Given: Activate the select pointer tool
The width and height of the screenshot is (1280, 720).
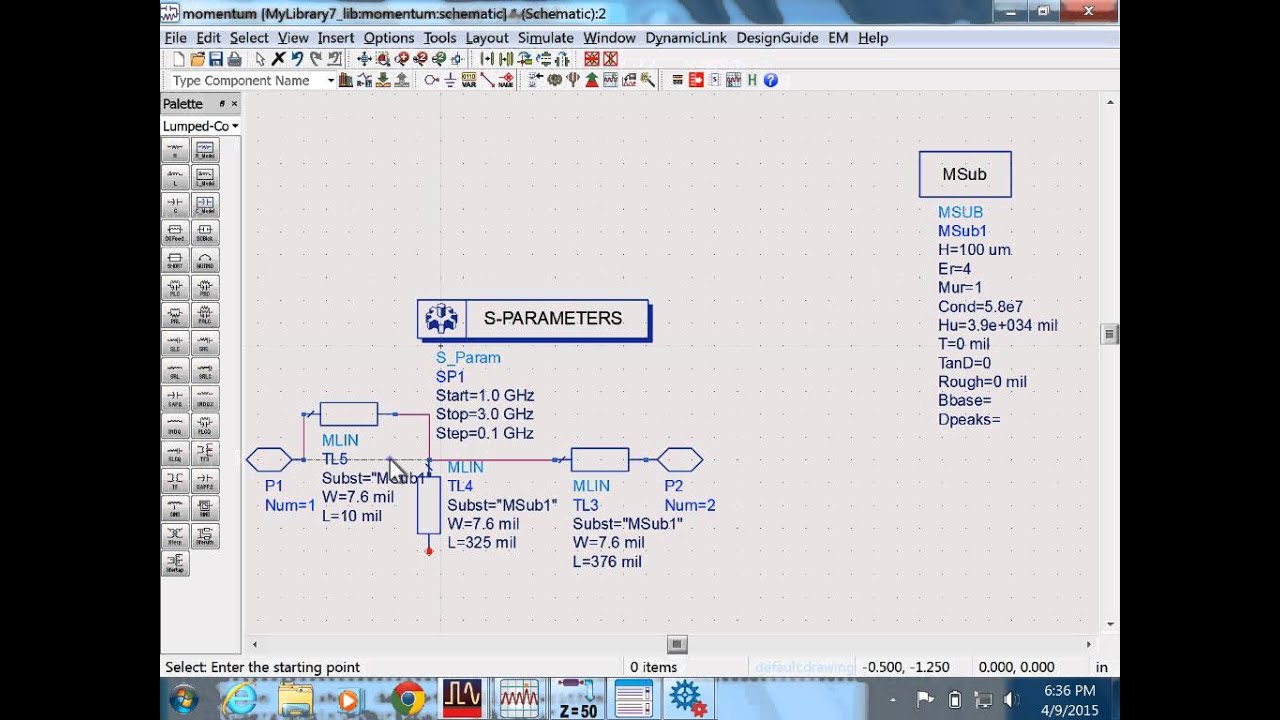Looking at the screenshot, I should click(260, 59).
